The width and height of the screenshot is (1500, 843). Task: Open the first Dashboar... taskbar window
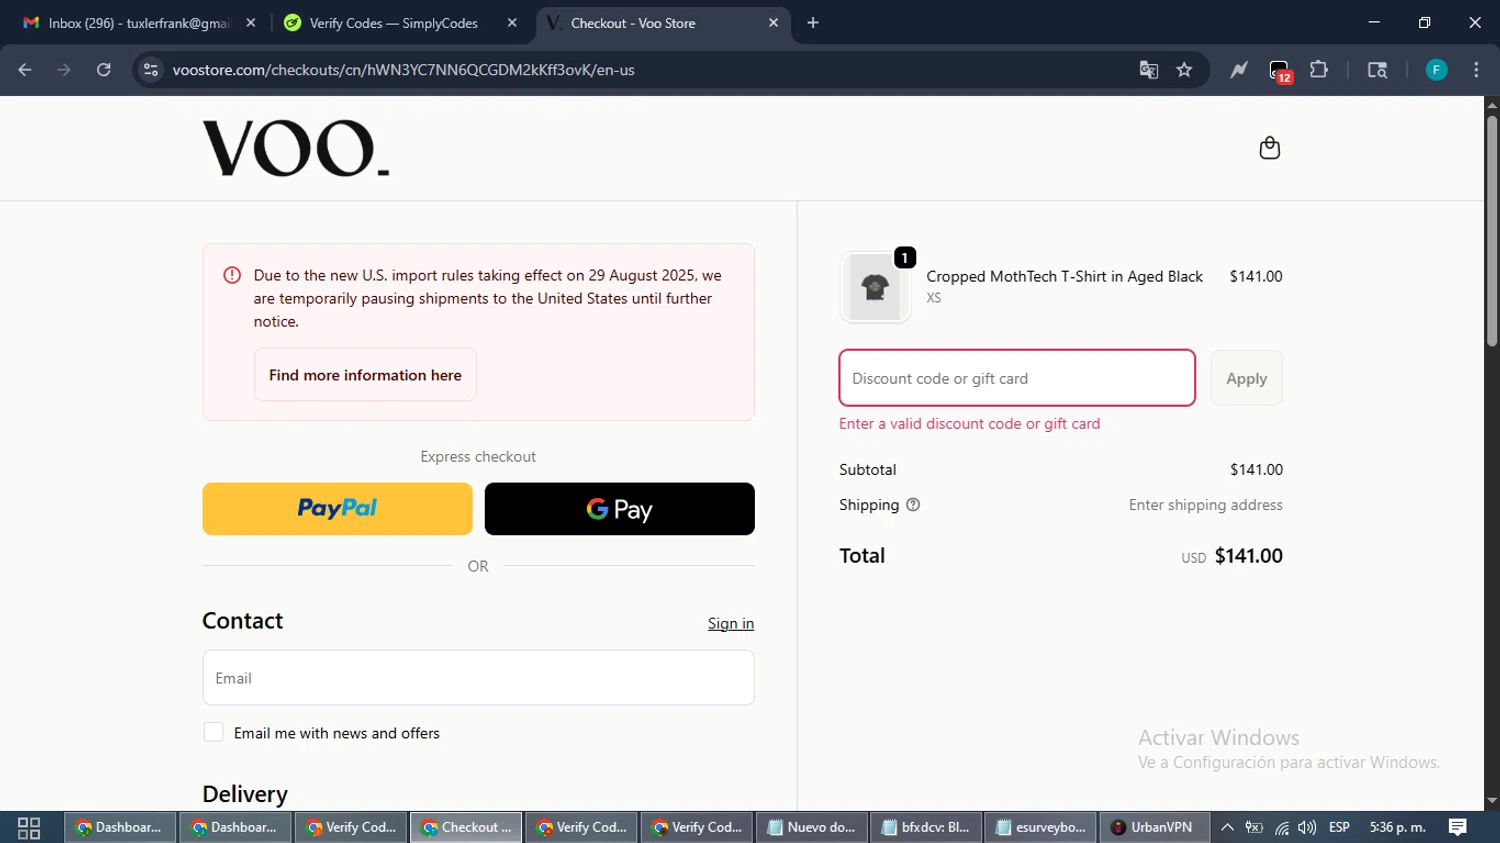tap(120, 827)
